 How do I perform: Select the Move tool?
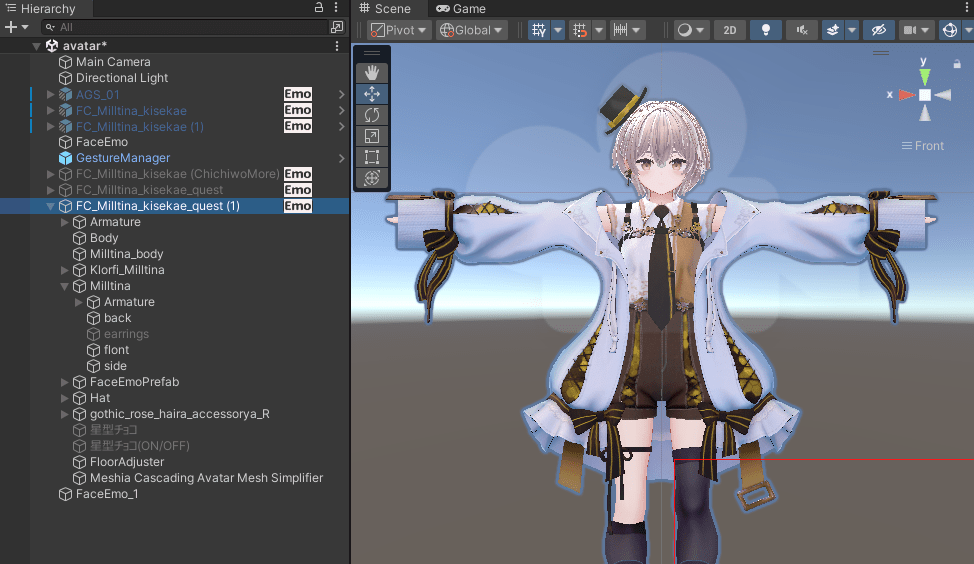[x=371, y=94]
